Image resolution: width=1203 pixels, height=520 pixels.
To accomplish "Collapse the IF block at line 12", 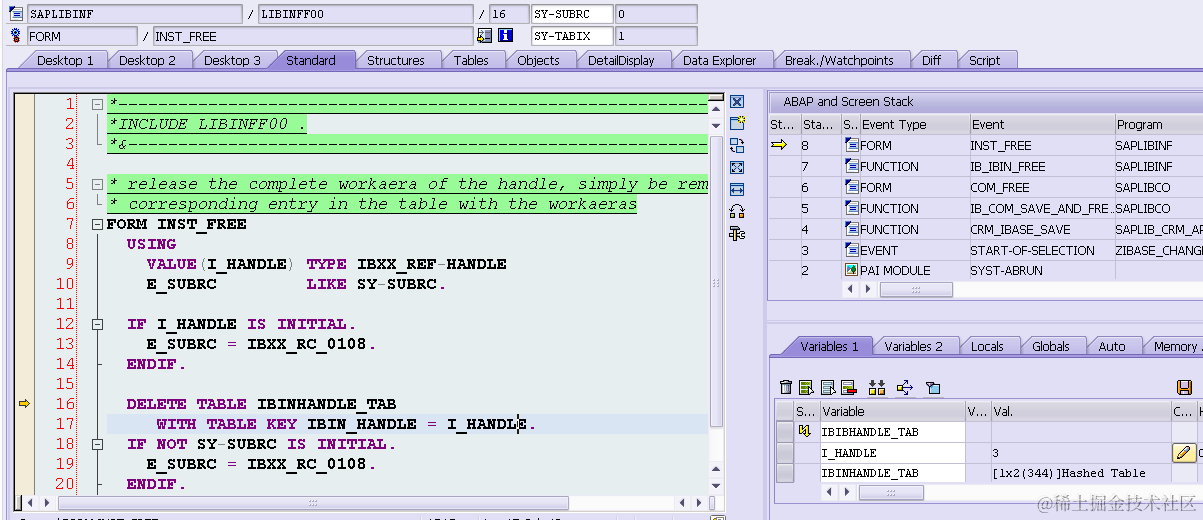I will coord(97,324).
